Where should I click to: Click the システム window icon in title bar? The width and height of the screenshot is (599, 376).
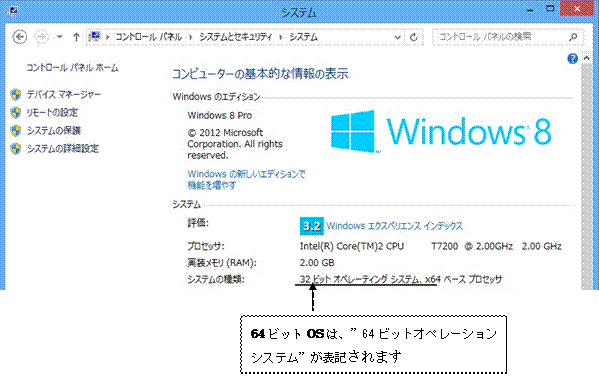[13, 10]
